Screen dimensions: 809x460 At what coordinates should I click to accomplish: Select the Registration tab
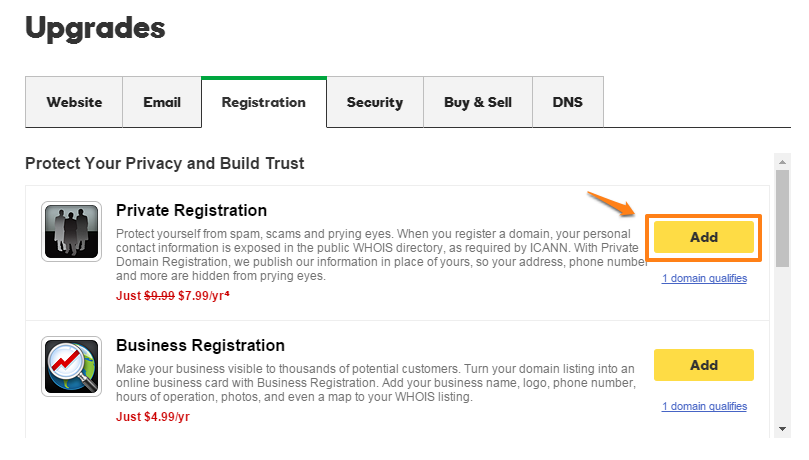(x=264, y=102)
